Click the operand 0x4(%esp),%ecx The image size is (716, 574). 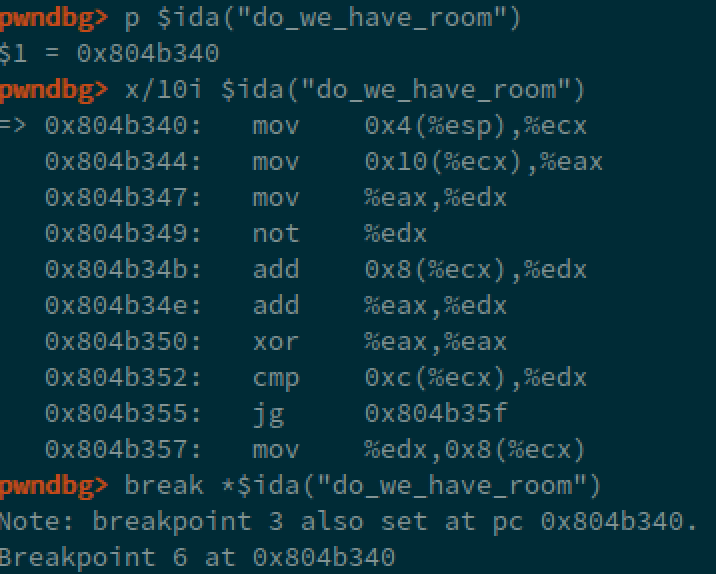pyautogui.click(x=475, y=125)
